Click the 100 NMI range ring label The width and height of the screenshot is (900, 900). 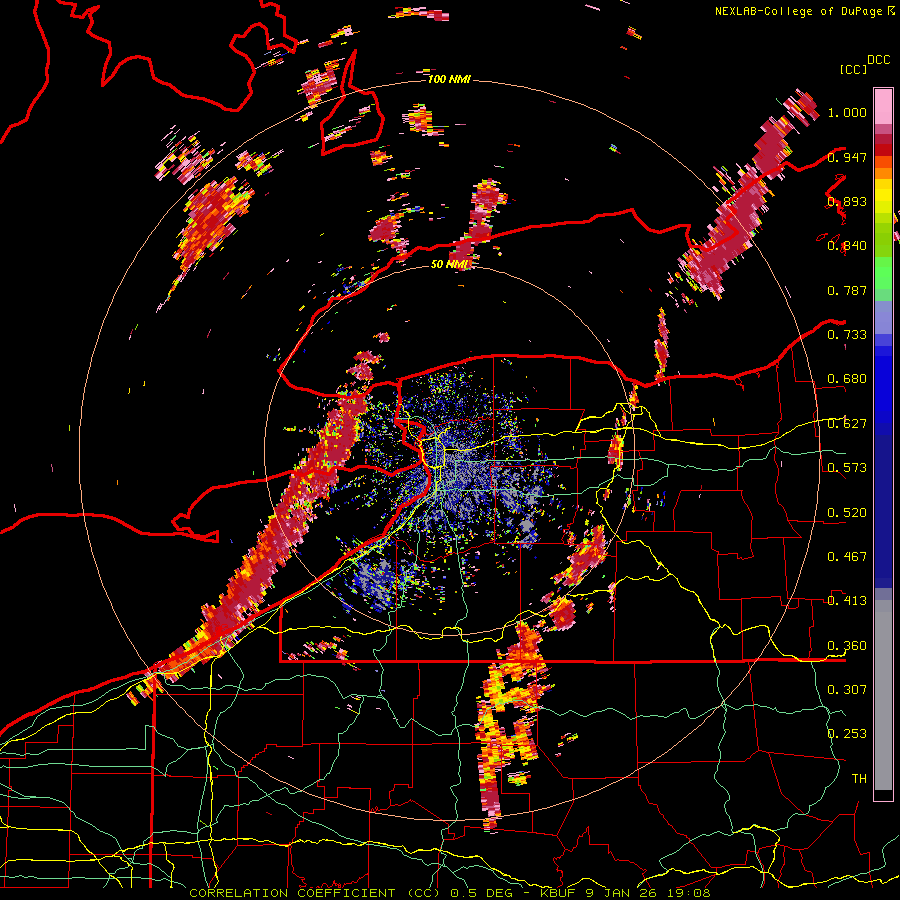[x=449, y=79]
